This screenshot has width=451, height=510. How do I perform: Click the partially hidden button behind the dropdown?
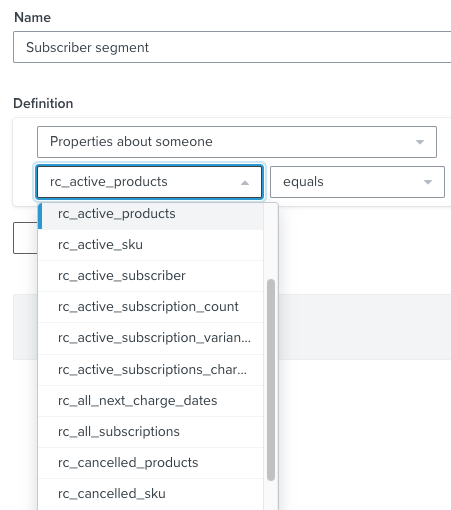(x=25, y=238)
